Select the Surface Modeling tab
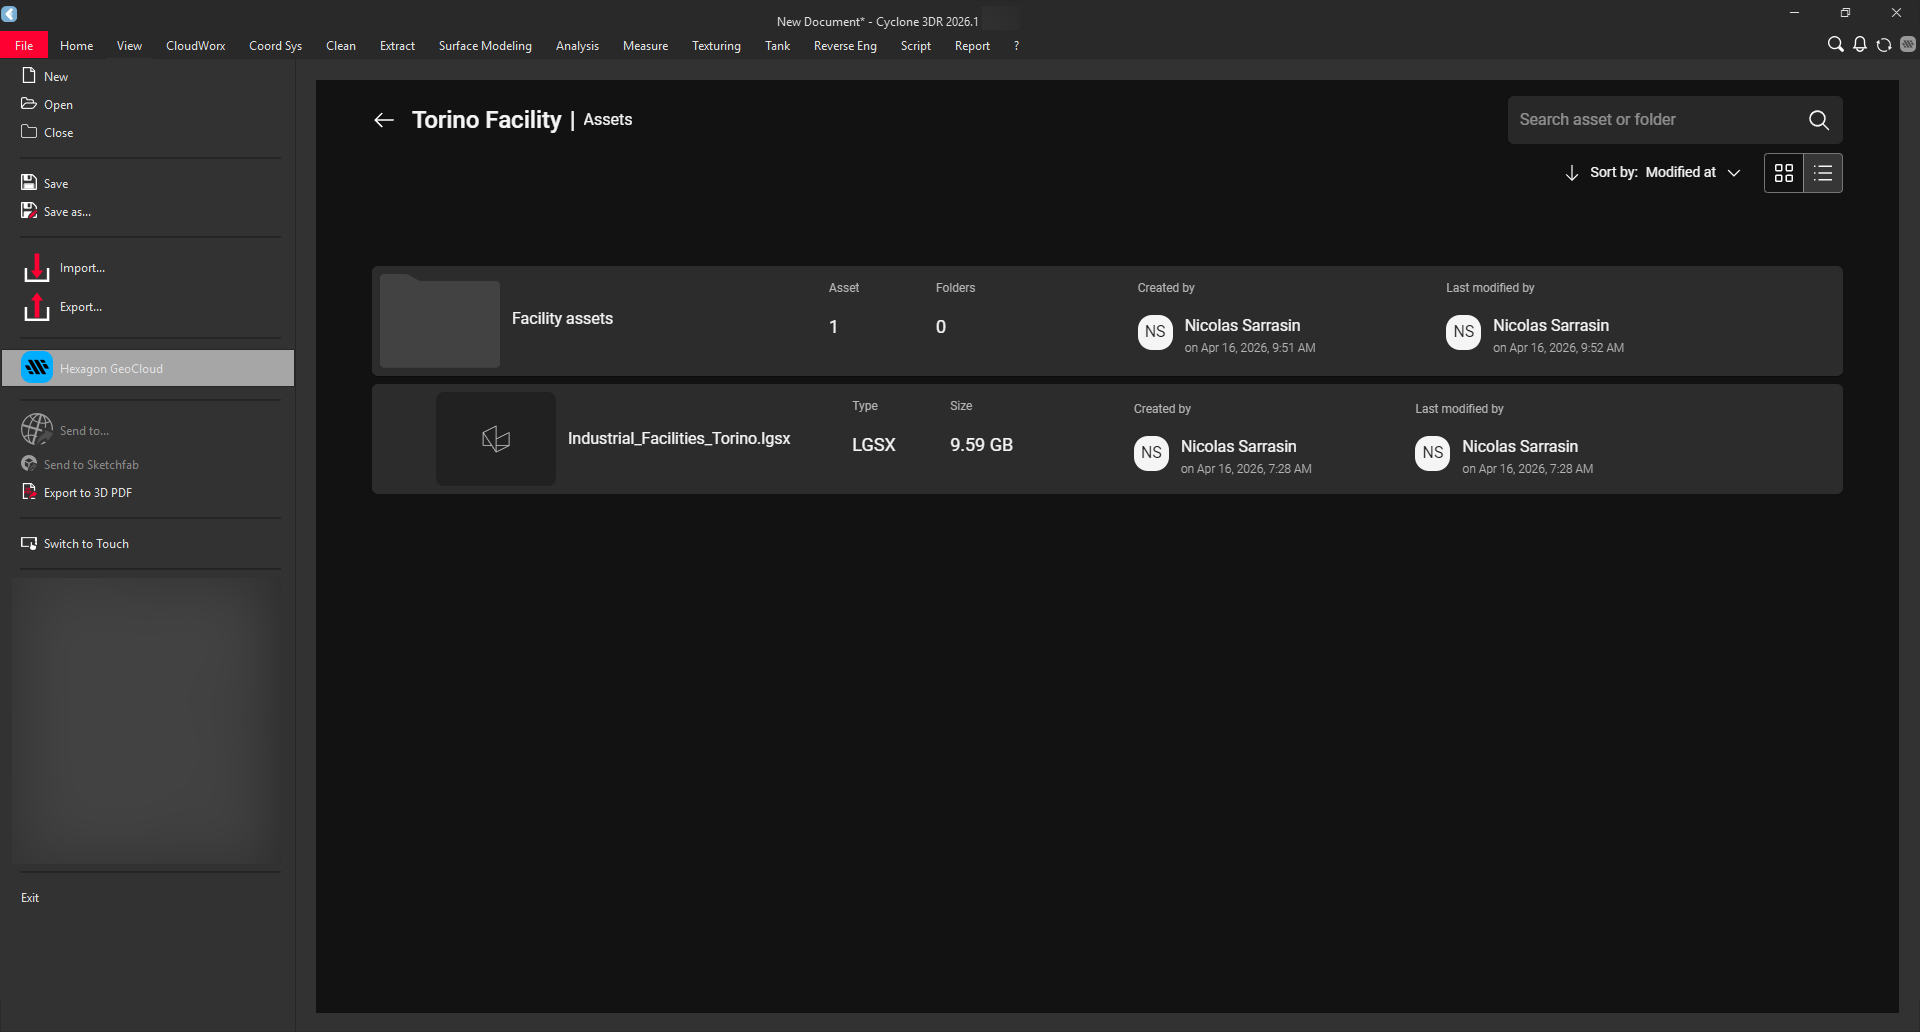 coord(485,46)
